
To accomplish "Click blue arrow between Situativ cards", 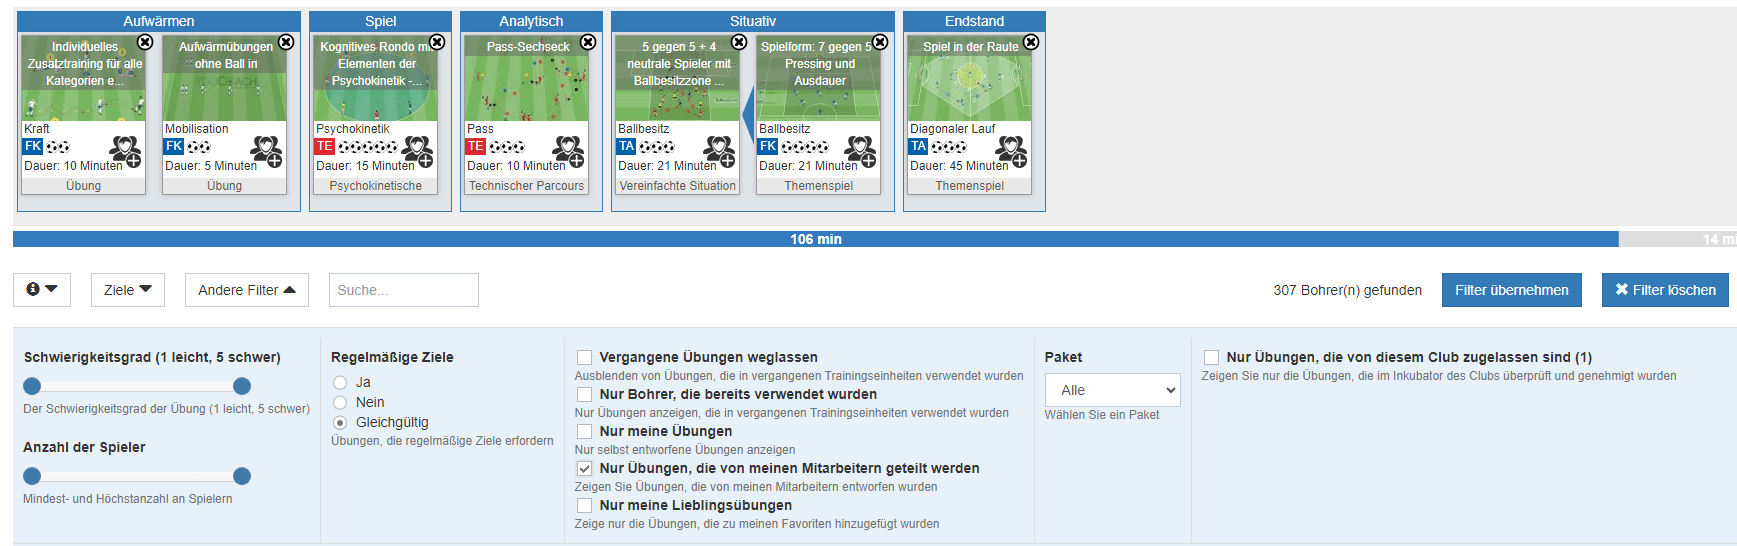I will pyautogui.click(x=747, y=115).
